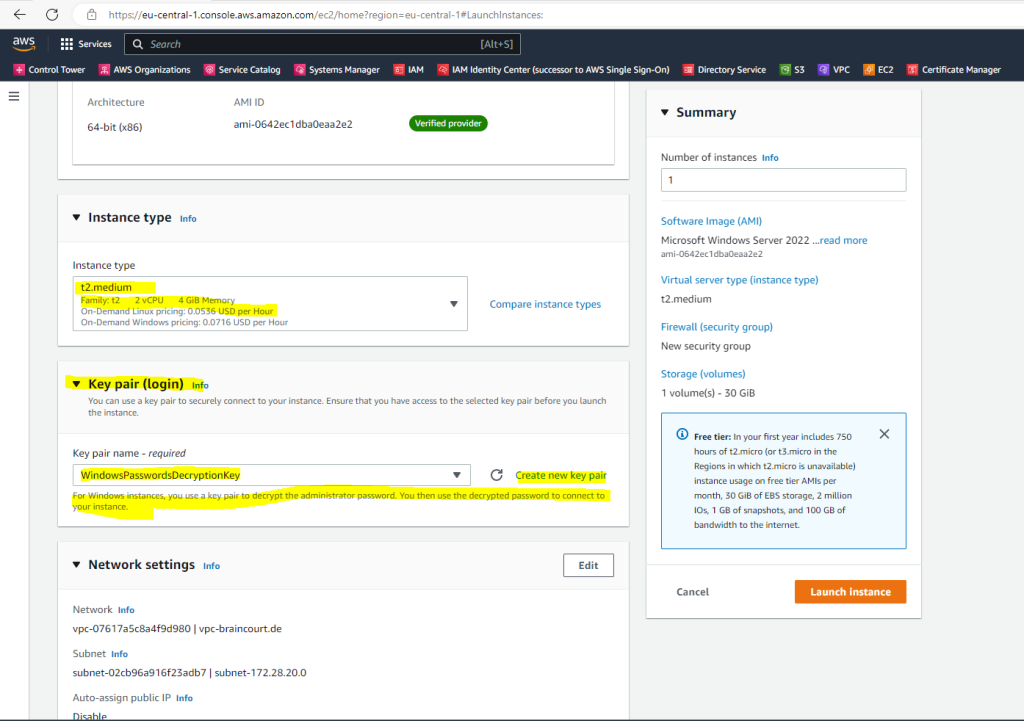Open Info link next to Instance type
1024x721 pixels.
[188, 219]
